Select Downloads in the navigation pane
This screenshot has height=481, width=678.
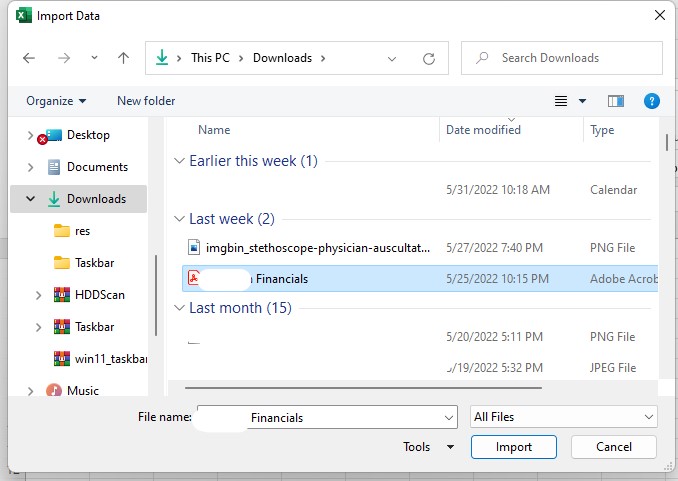[x=96, y=199]
